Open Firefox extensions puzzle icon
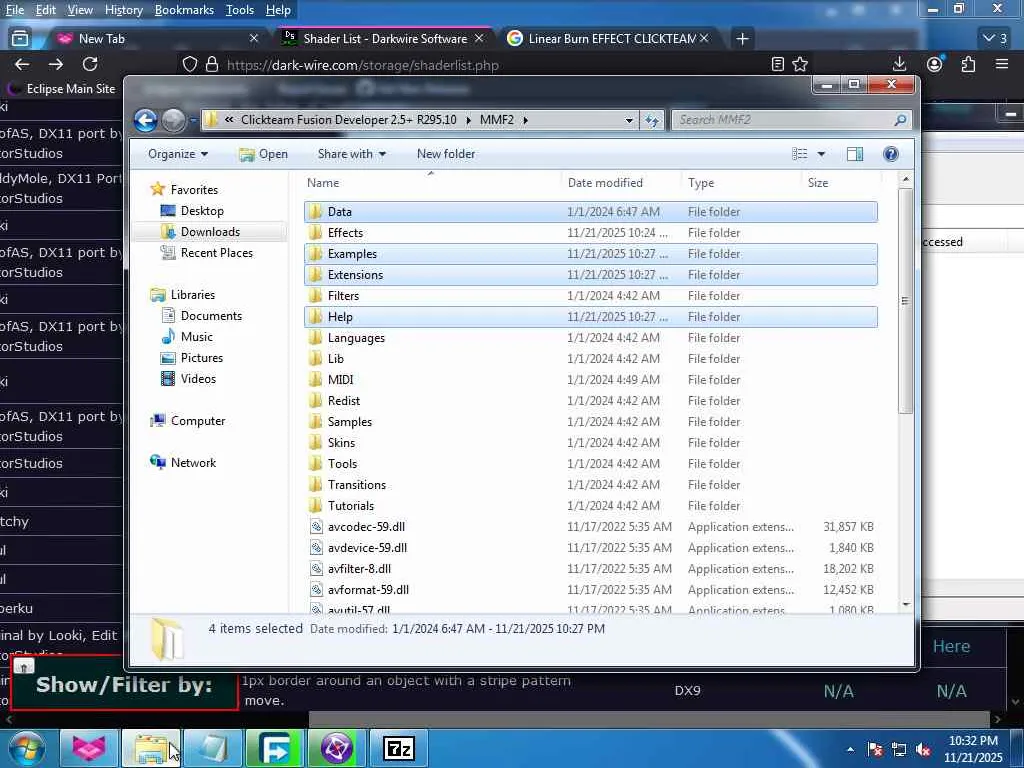The image size is (1024, 768). 968,64
